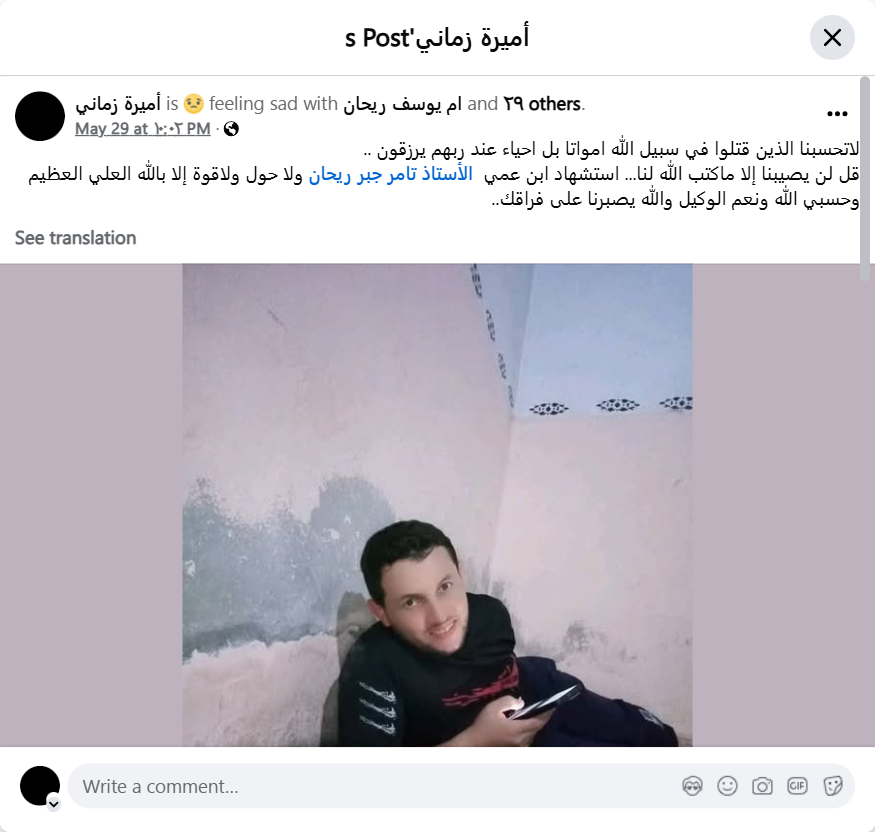Click the globe public-audience icon
This screenshot has width=875, height=832.
[231, 129]
